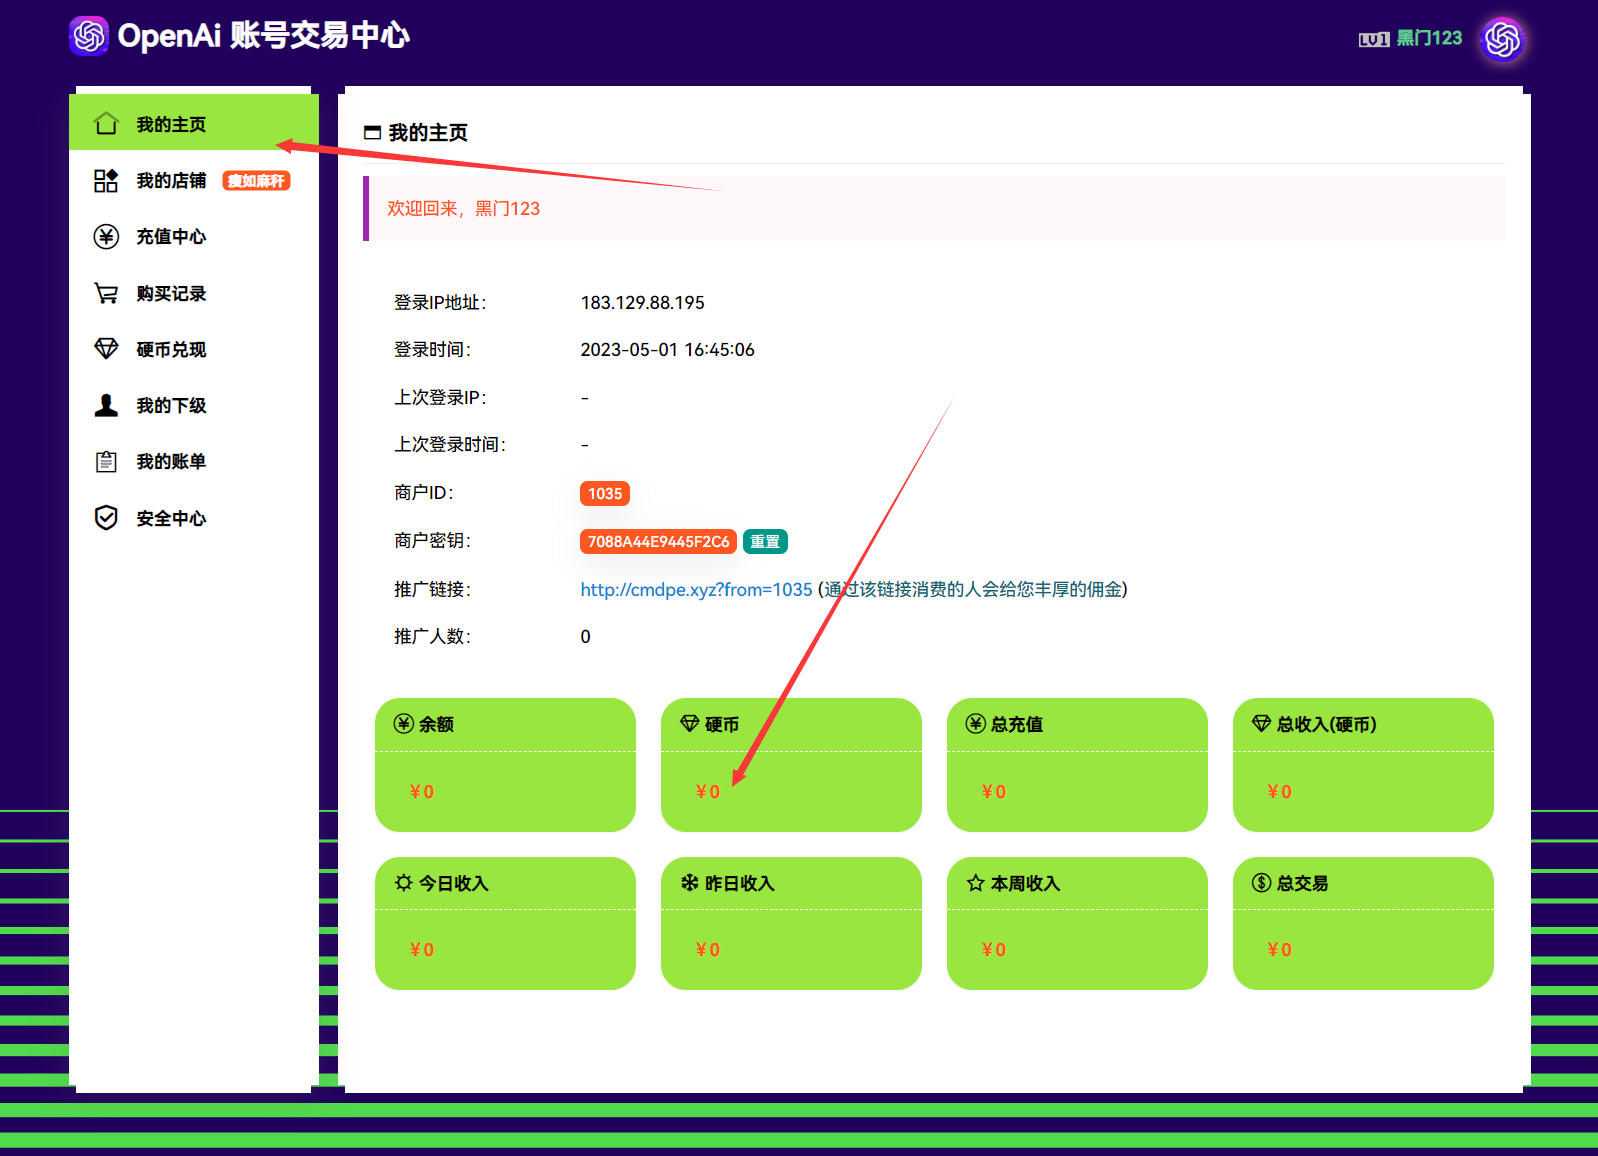Viewport: 1598px width, 1156px height.
Task: Click the merchant ID badge 1035
Action: (x=605, y=493)
